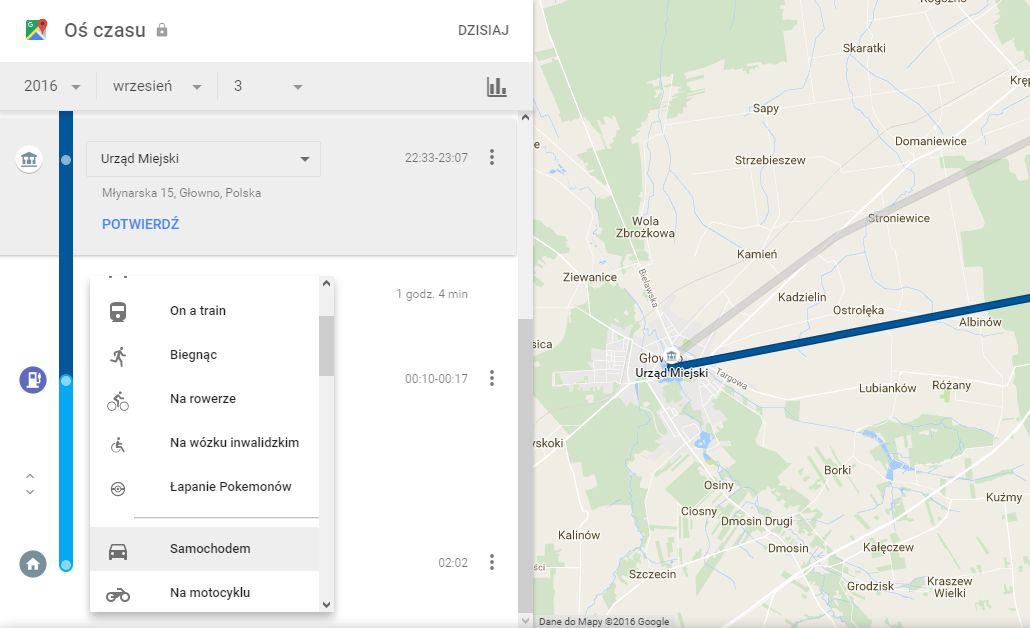Open more options for 00:10-00:17 entry

[492, 378]
